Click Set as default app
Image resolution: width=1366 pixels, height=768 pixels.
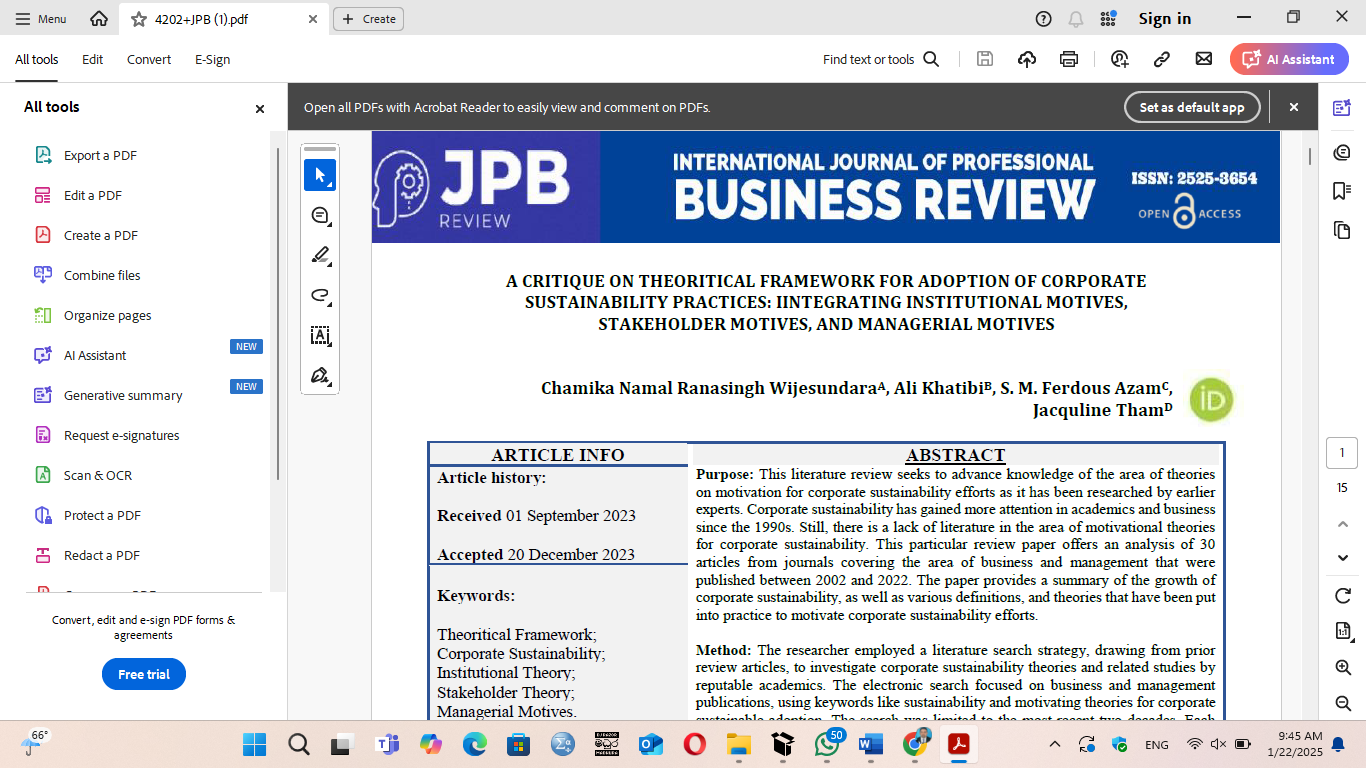pos(1192,107)
